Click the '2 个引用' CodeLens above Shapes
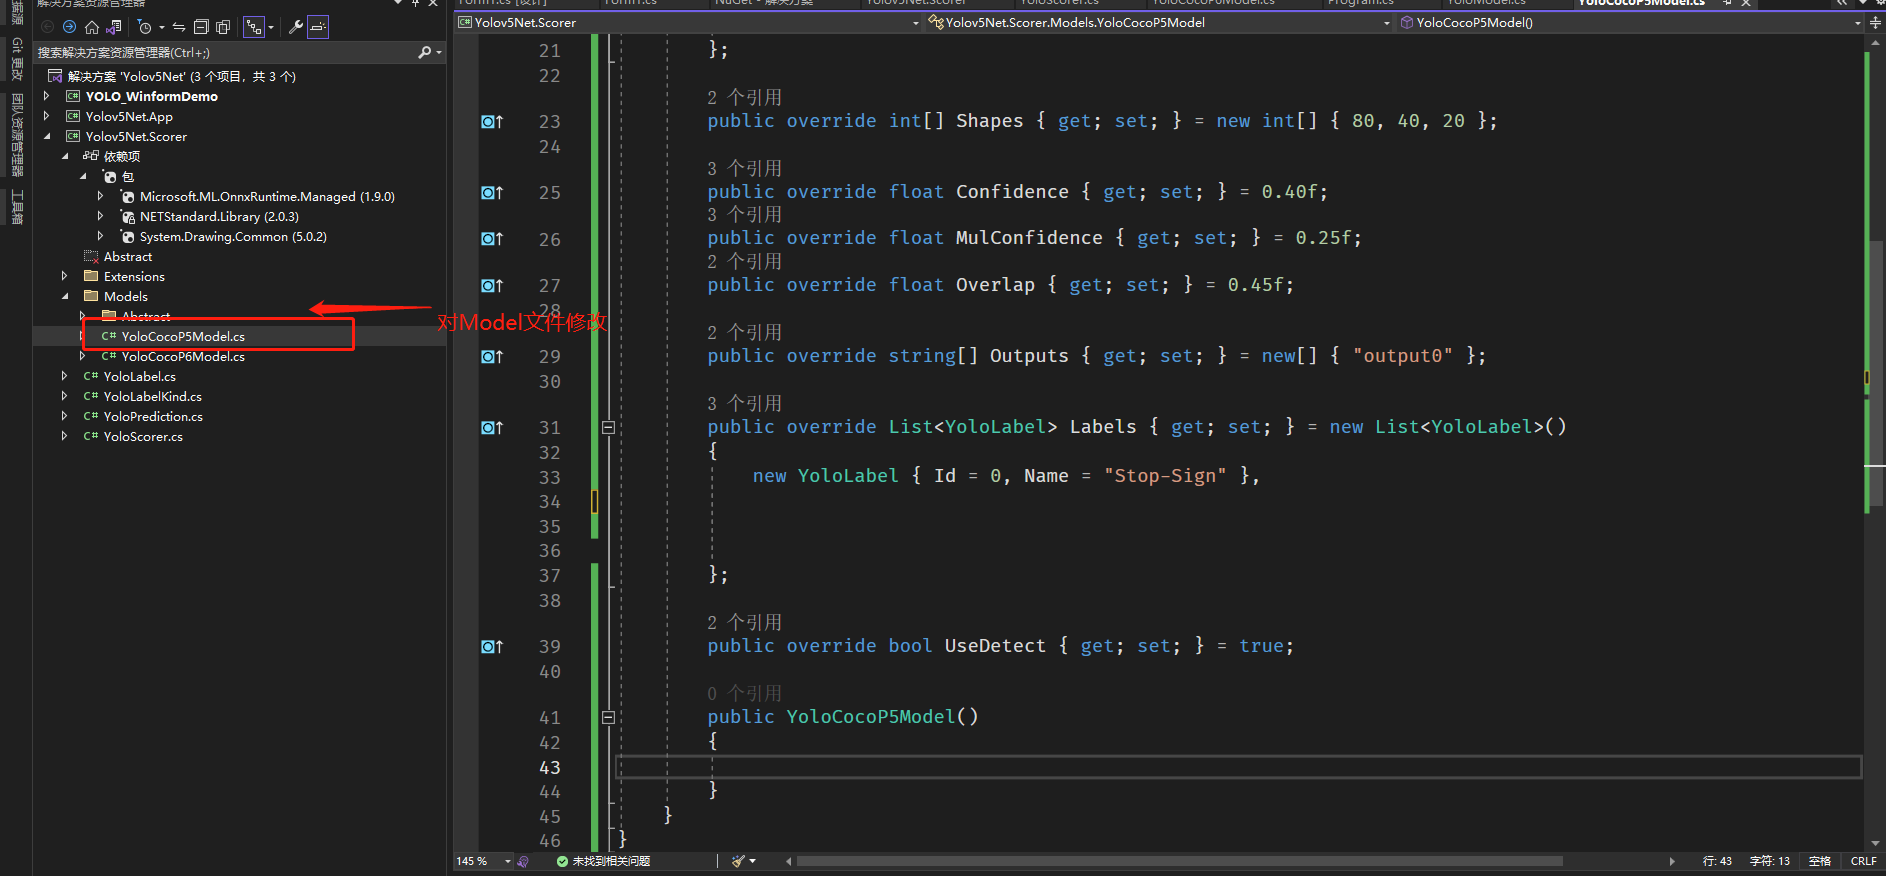The height and width of the screenshot is (876, 1886). 744,97
